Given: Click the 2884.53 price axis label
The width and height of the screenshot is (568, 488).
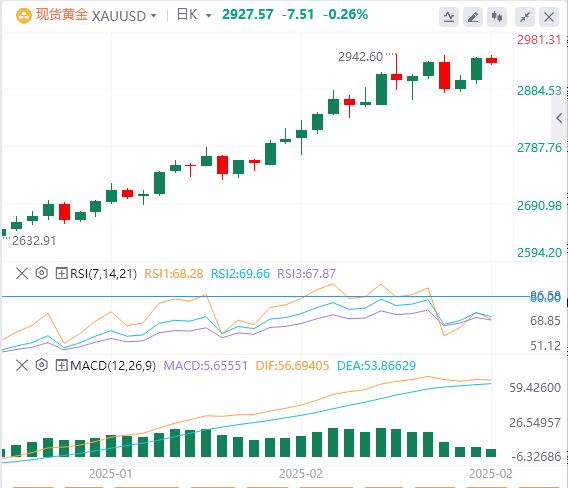Looking at the screenshot, I should click(539, 91).
